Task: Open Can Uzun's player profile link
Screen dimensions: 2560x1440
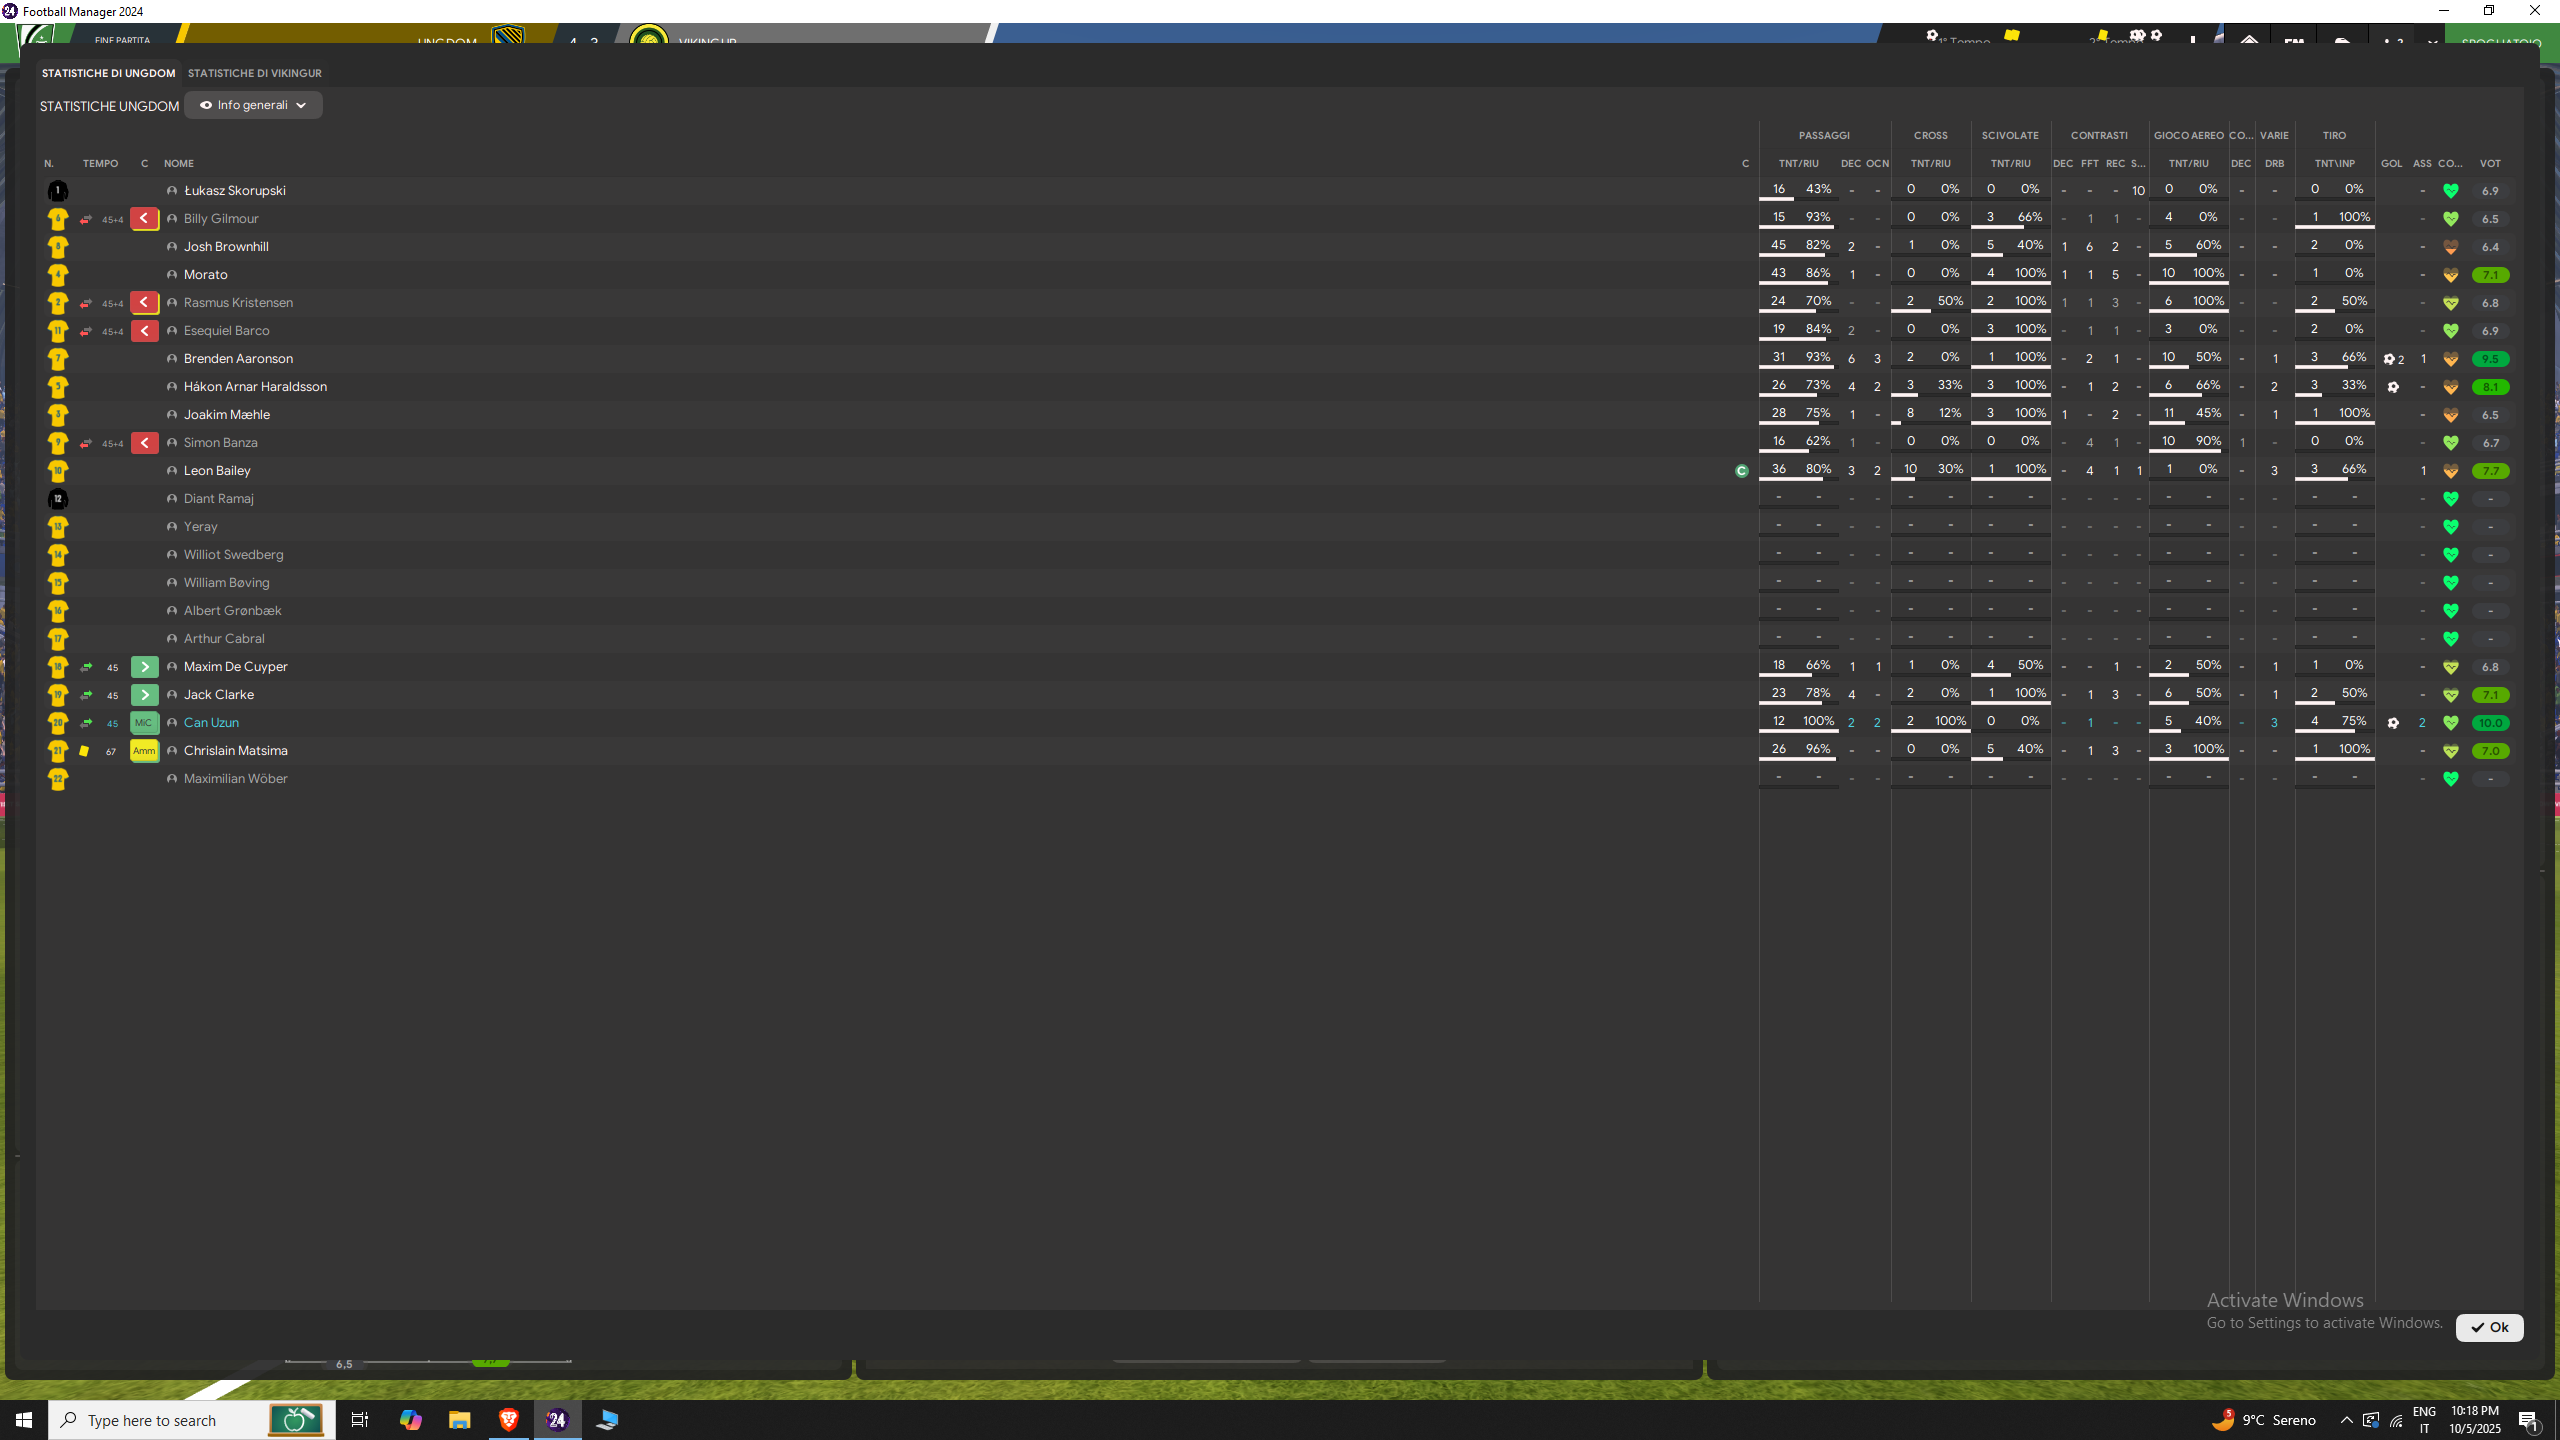Action: [x=211, y=722]
